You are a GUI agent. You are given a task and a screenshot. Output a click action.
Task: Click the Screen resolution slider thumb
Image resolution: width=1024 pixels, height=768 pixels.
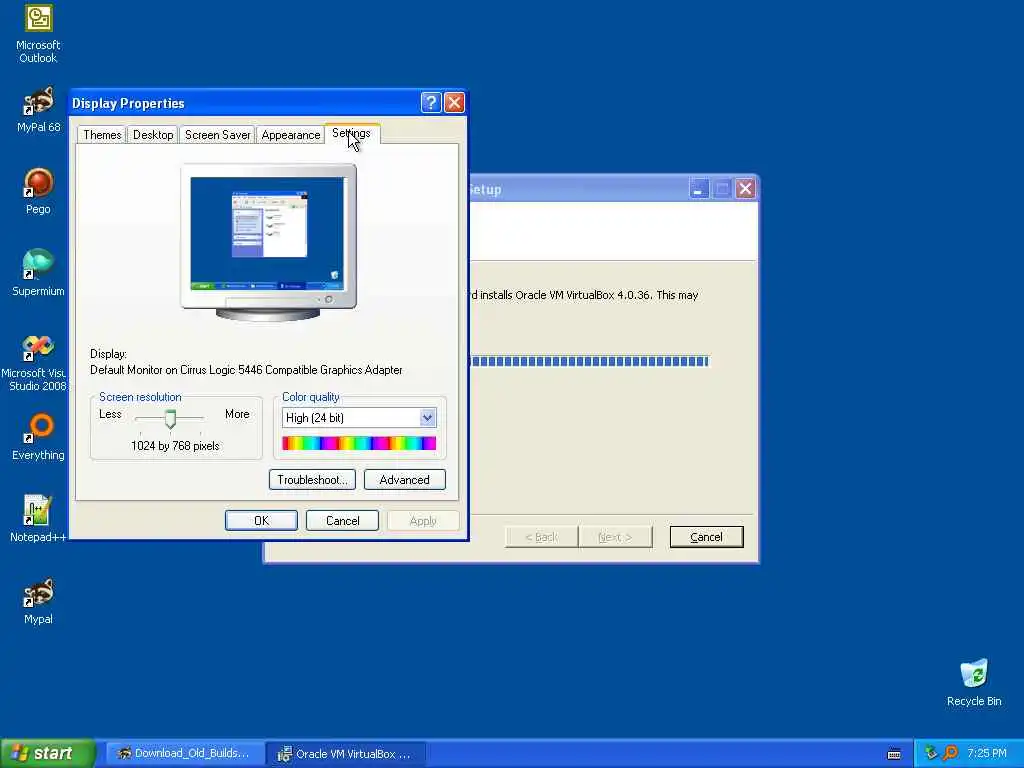tap(170, 419)
